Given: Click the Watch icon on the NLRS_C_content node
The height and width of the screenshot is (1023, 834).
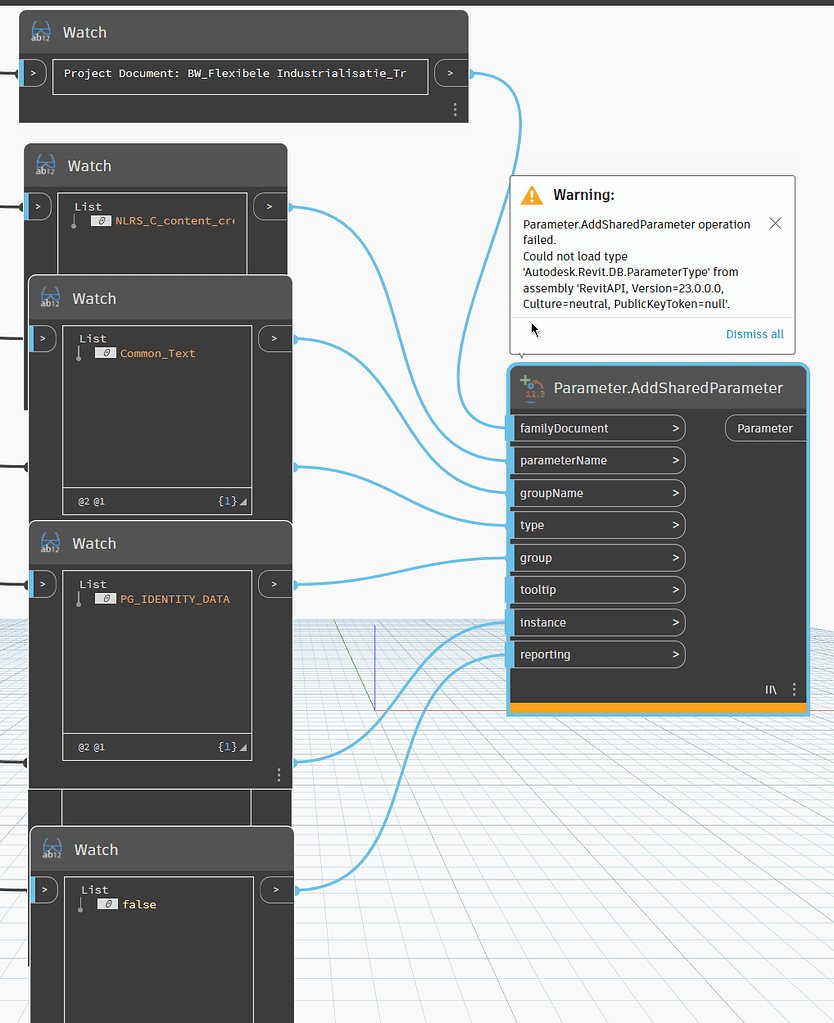Looking at the screenshot, I should [x=46, y=166].
